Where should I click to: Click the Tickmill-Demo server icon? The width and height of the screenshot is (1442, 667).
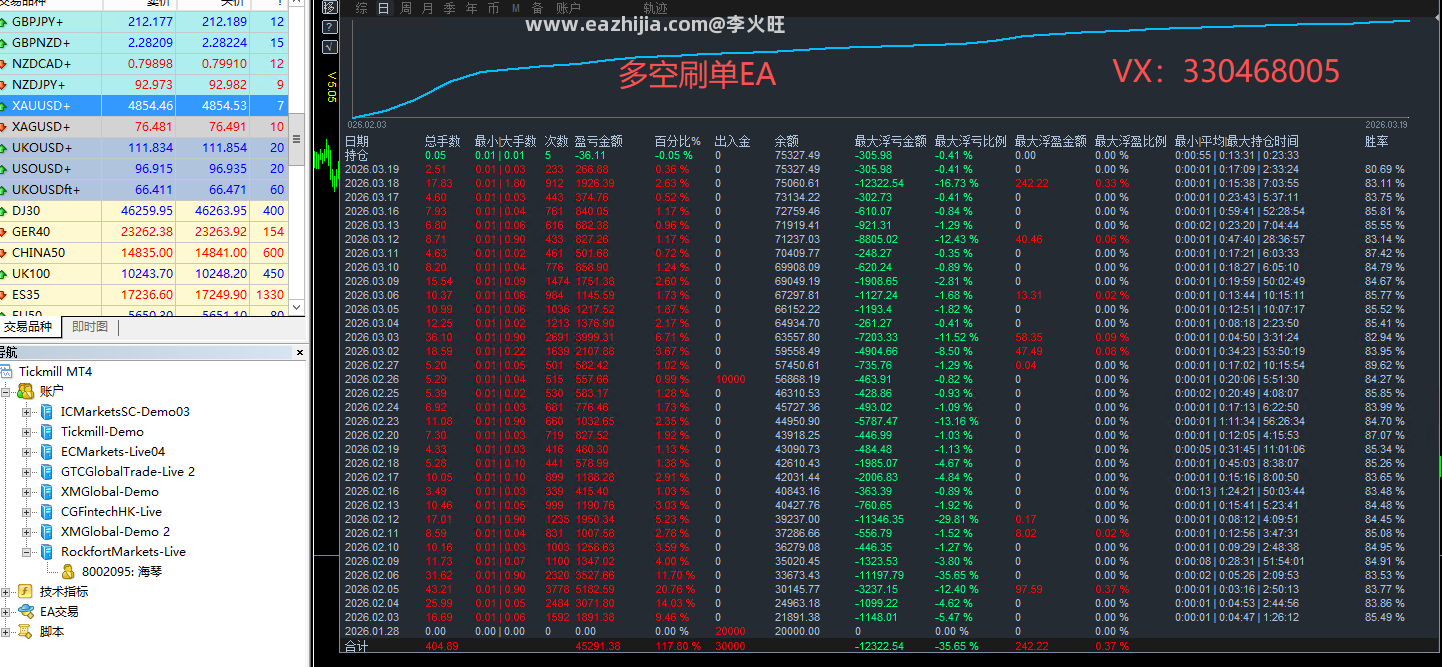(x=46, y=432)
